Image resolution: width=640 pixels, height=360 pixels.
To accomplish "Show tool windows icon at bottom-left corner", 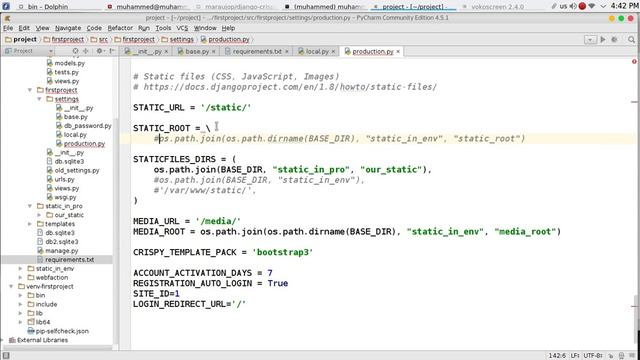I will click(6, 356).
